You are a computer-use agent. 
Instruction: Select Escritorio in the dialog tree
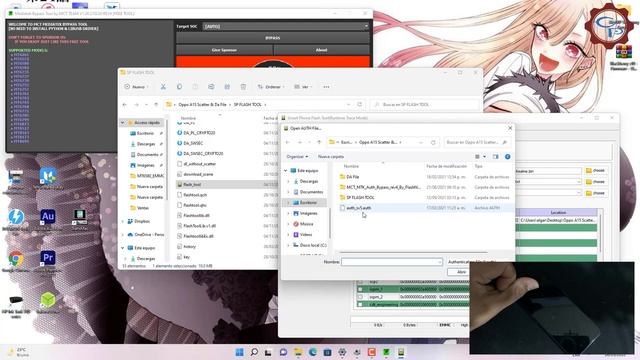point(308,202)
